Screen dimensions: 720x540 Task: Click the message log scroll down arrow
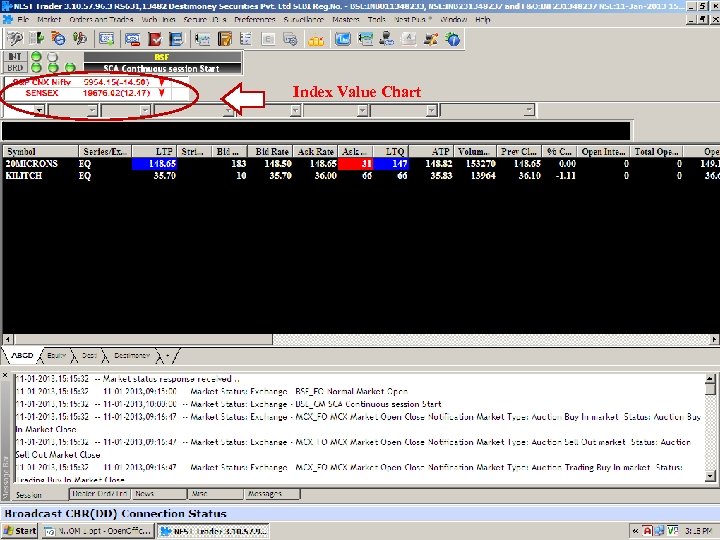click(710, 476)
